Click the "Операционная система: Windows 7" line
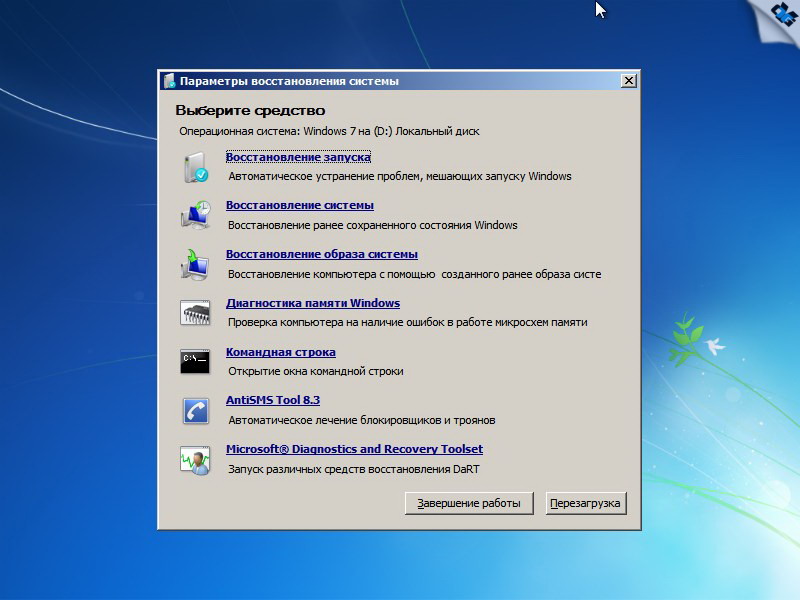This screenshot has width=800, height=600. [329, 131]
